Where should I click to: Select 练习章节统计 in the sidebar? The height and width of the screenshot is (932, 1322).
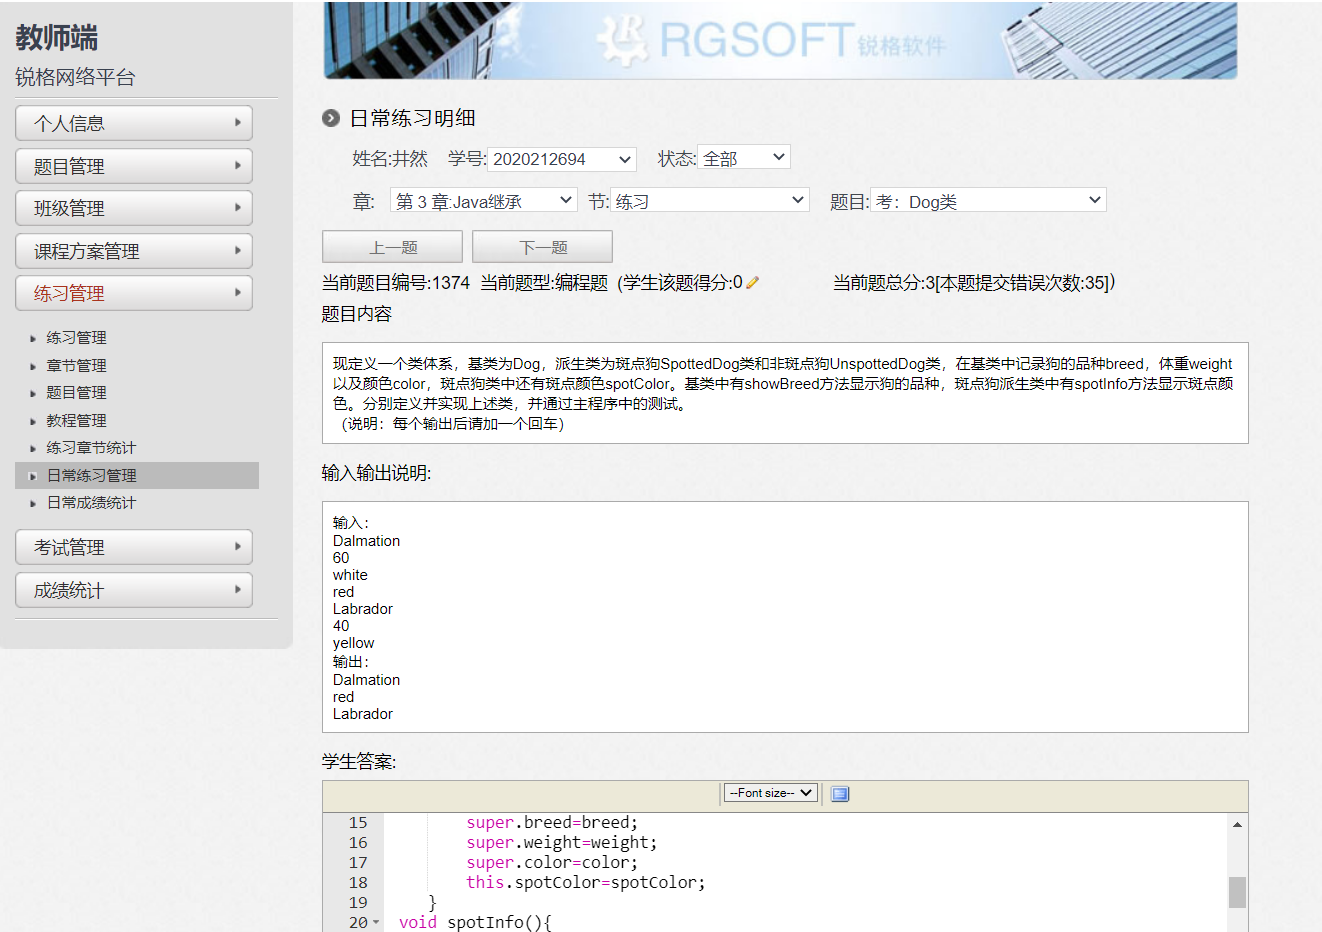click(91, 448)
